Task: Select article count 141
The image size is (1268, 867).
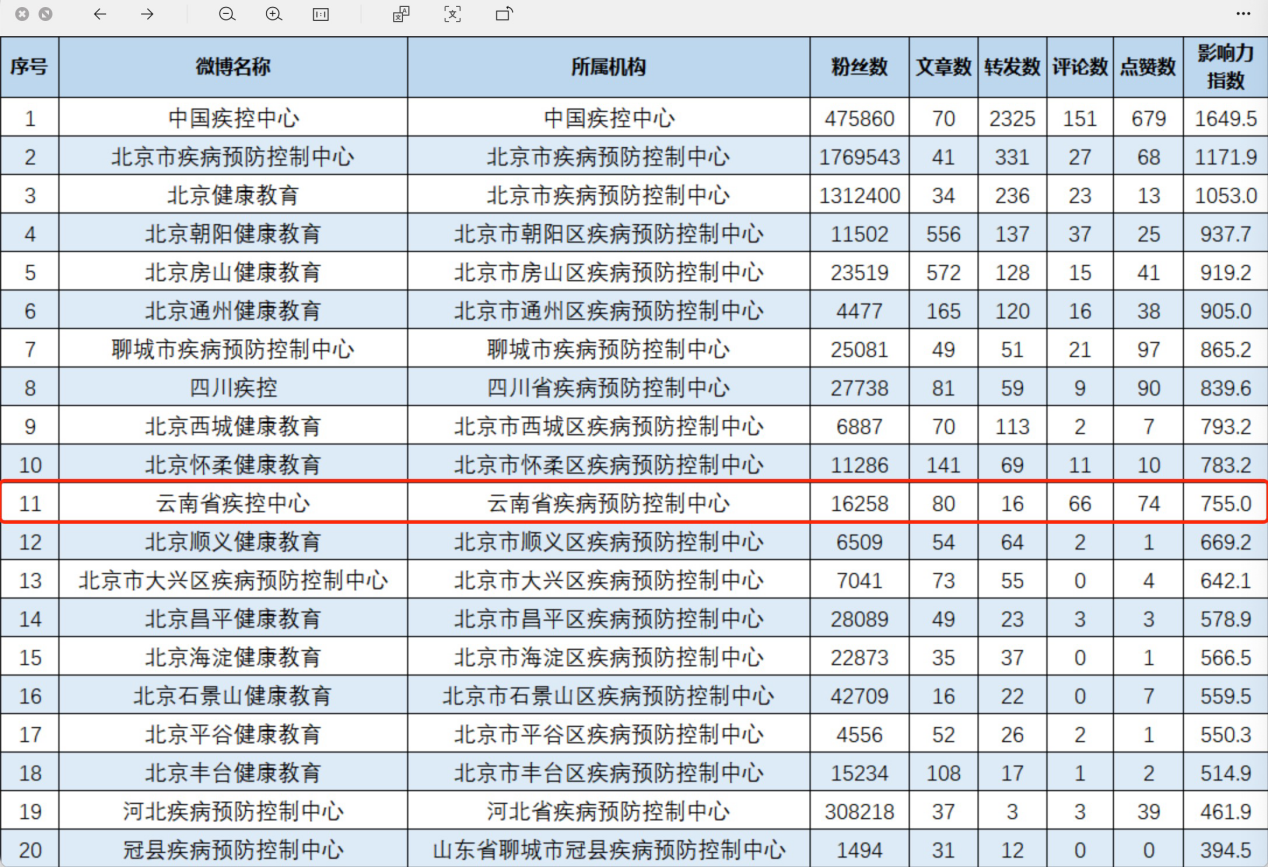Action: 944,465
